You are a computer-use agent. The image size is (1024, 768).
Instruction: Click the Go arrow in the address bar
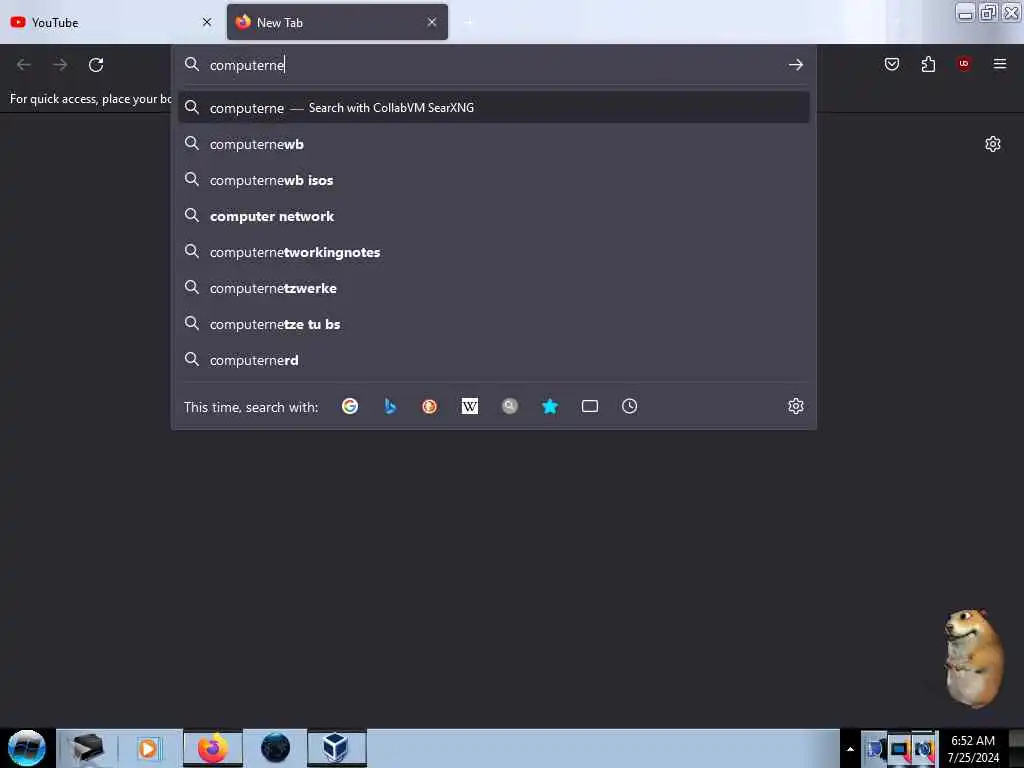coord(795,65)
